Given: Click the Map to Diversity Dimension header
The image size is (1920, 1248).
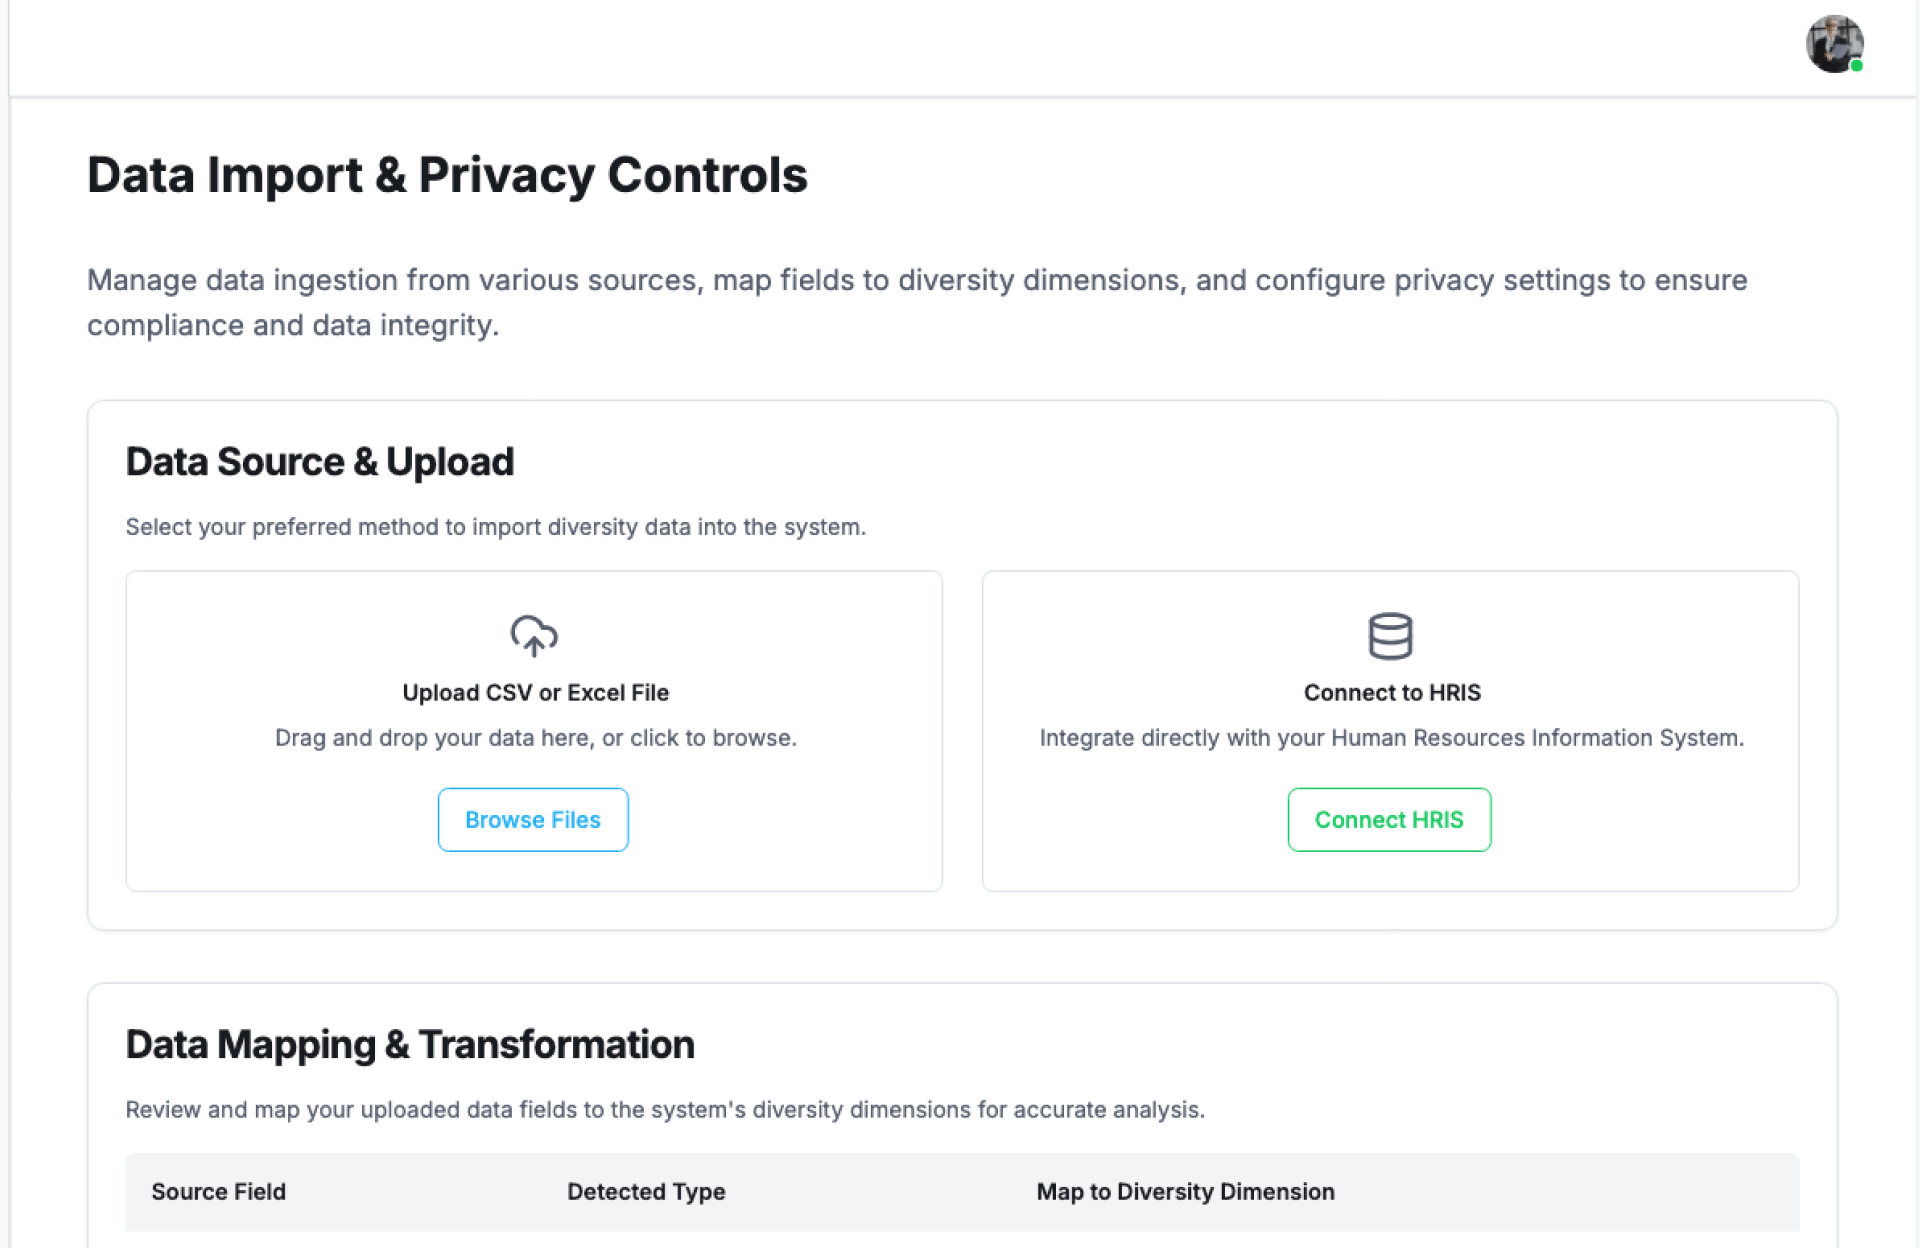Looking at the screenshot, I should click(x=1185, y=1191).
